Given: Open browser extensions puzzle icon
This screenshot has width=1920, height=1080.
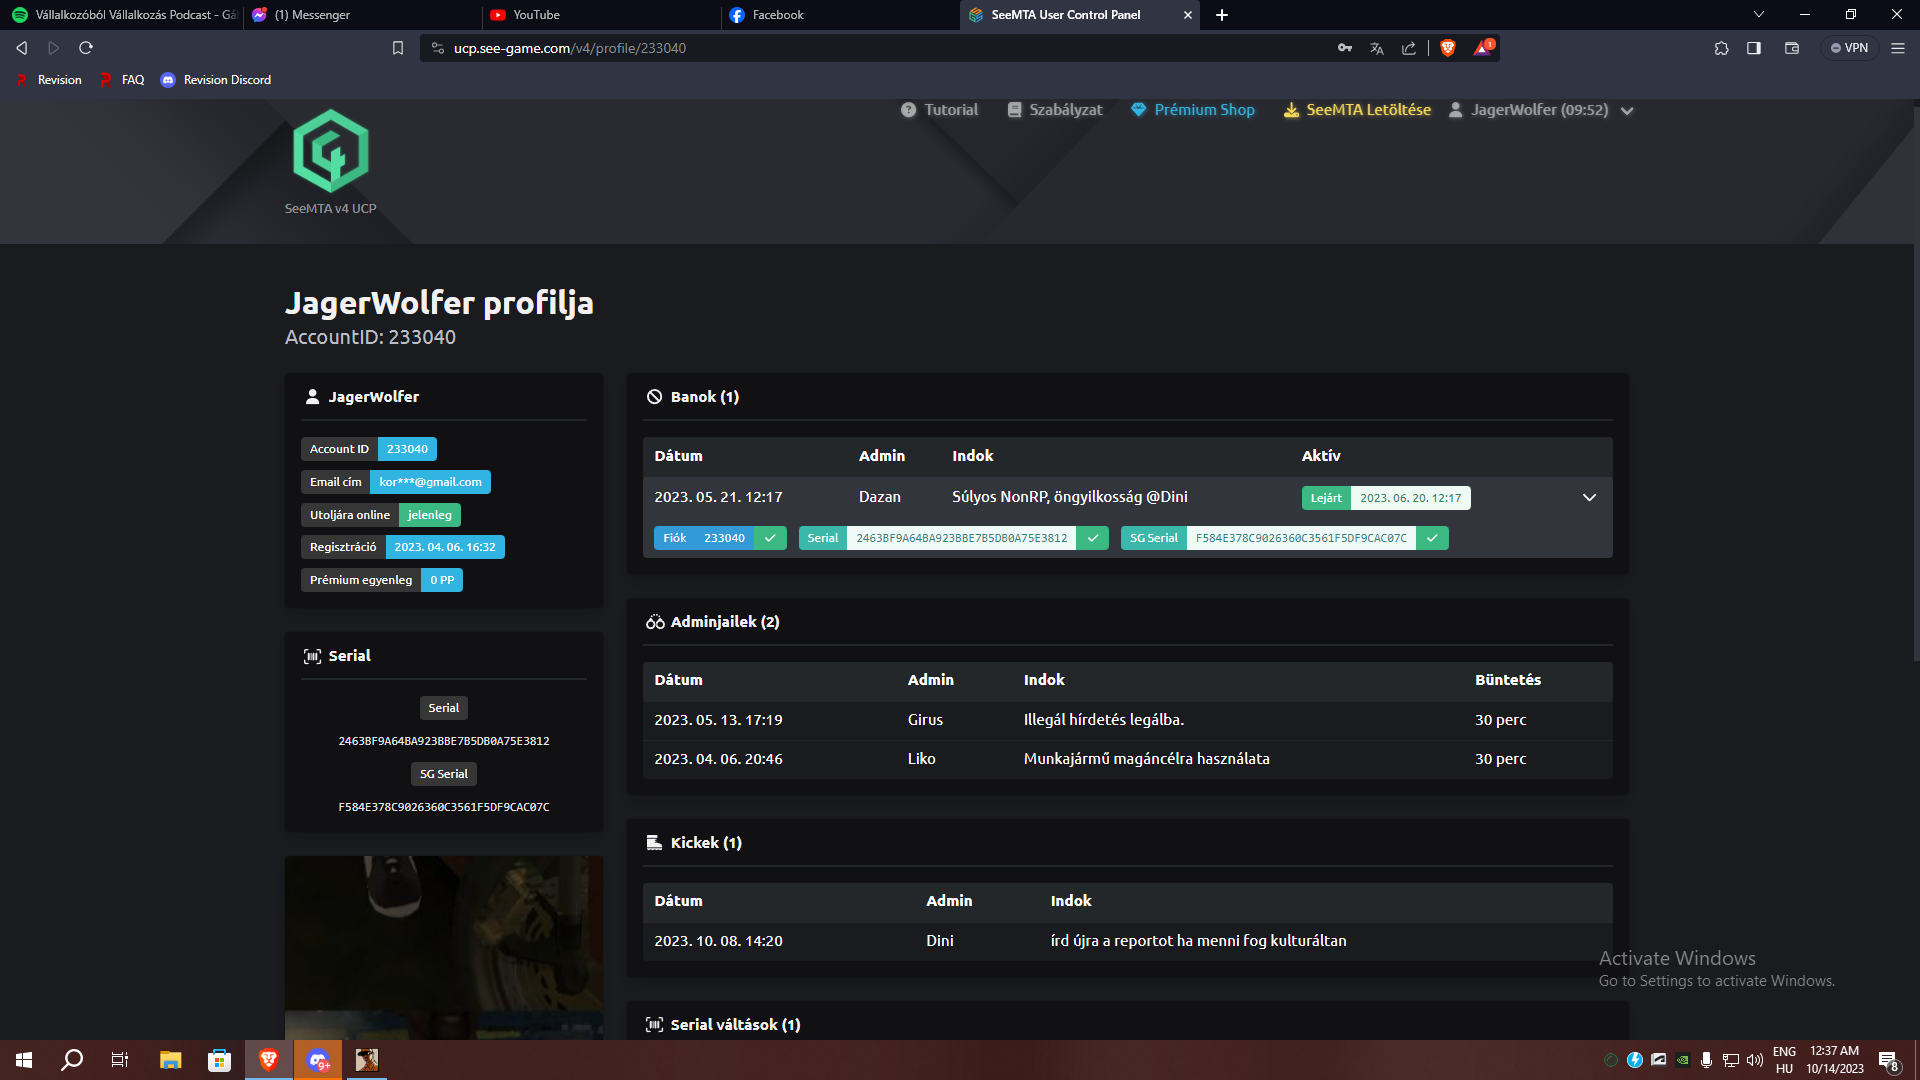Looking at the screenshot, I should point(1721,48).
